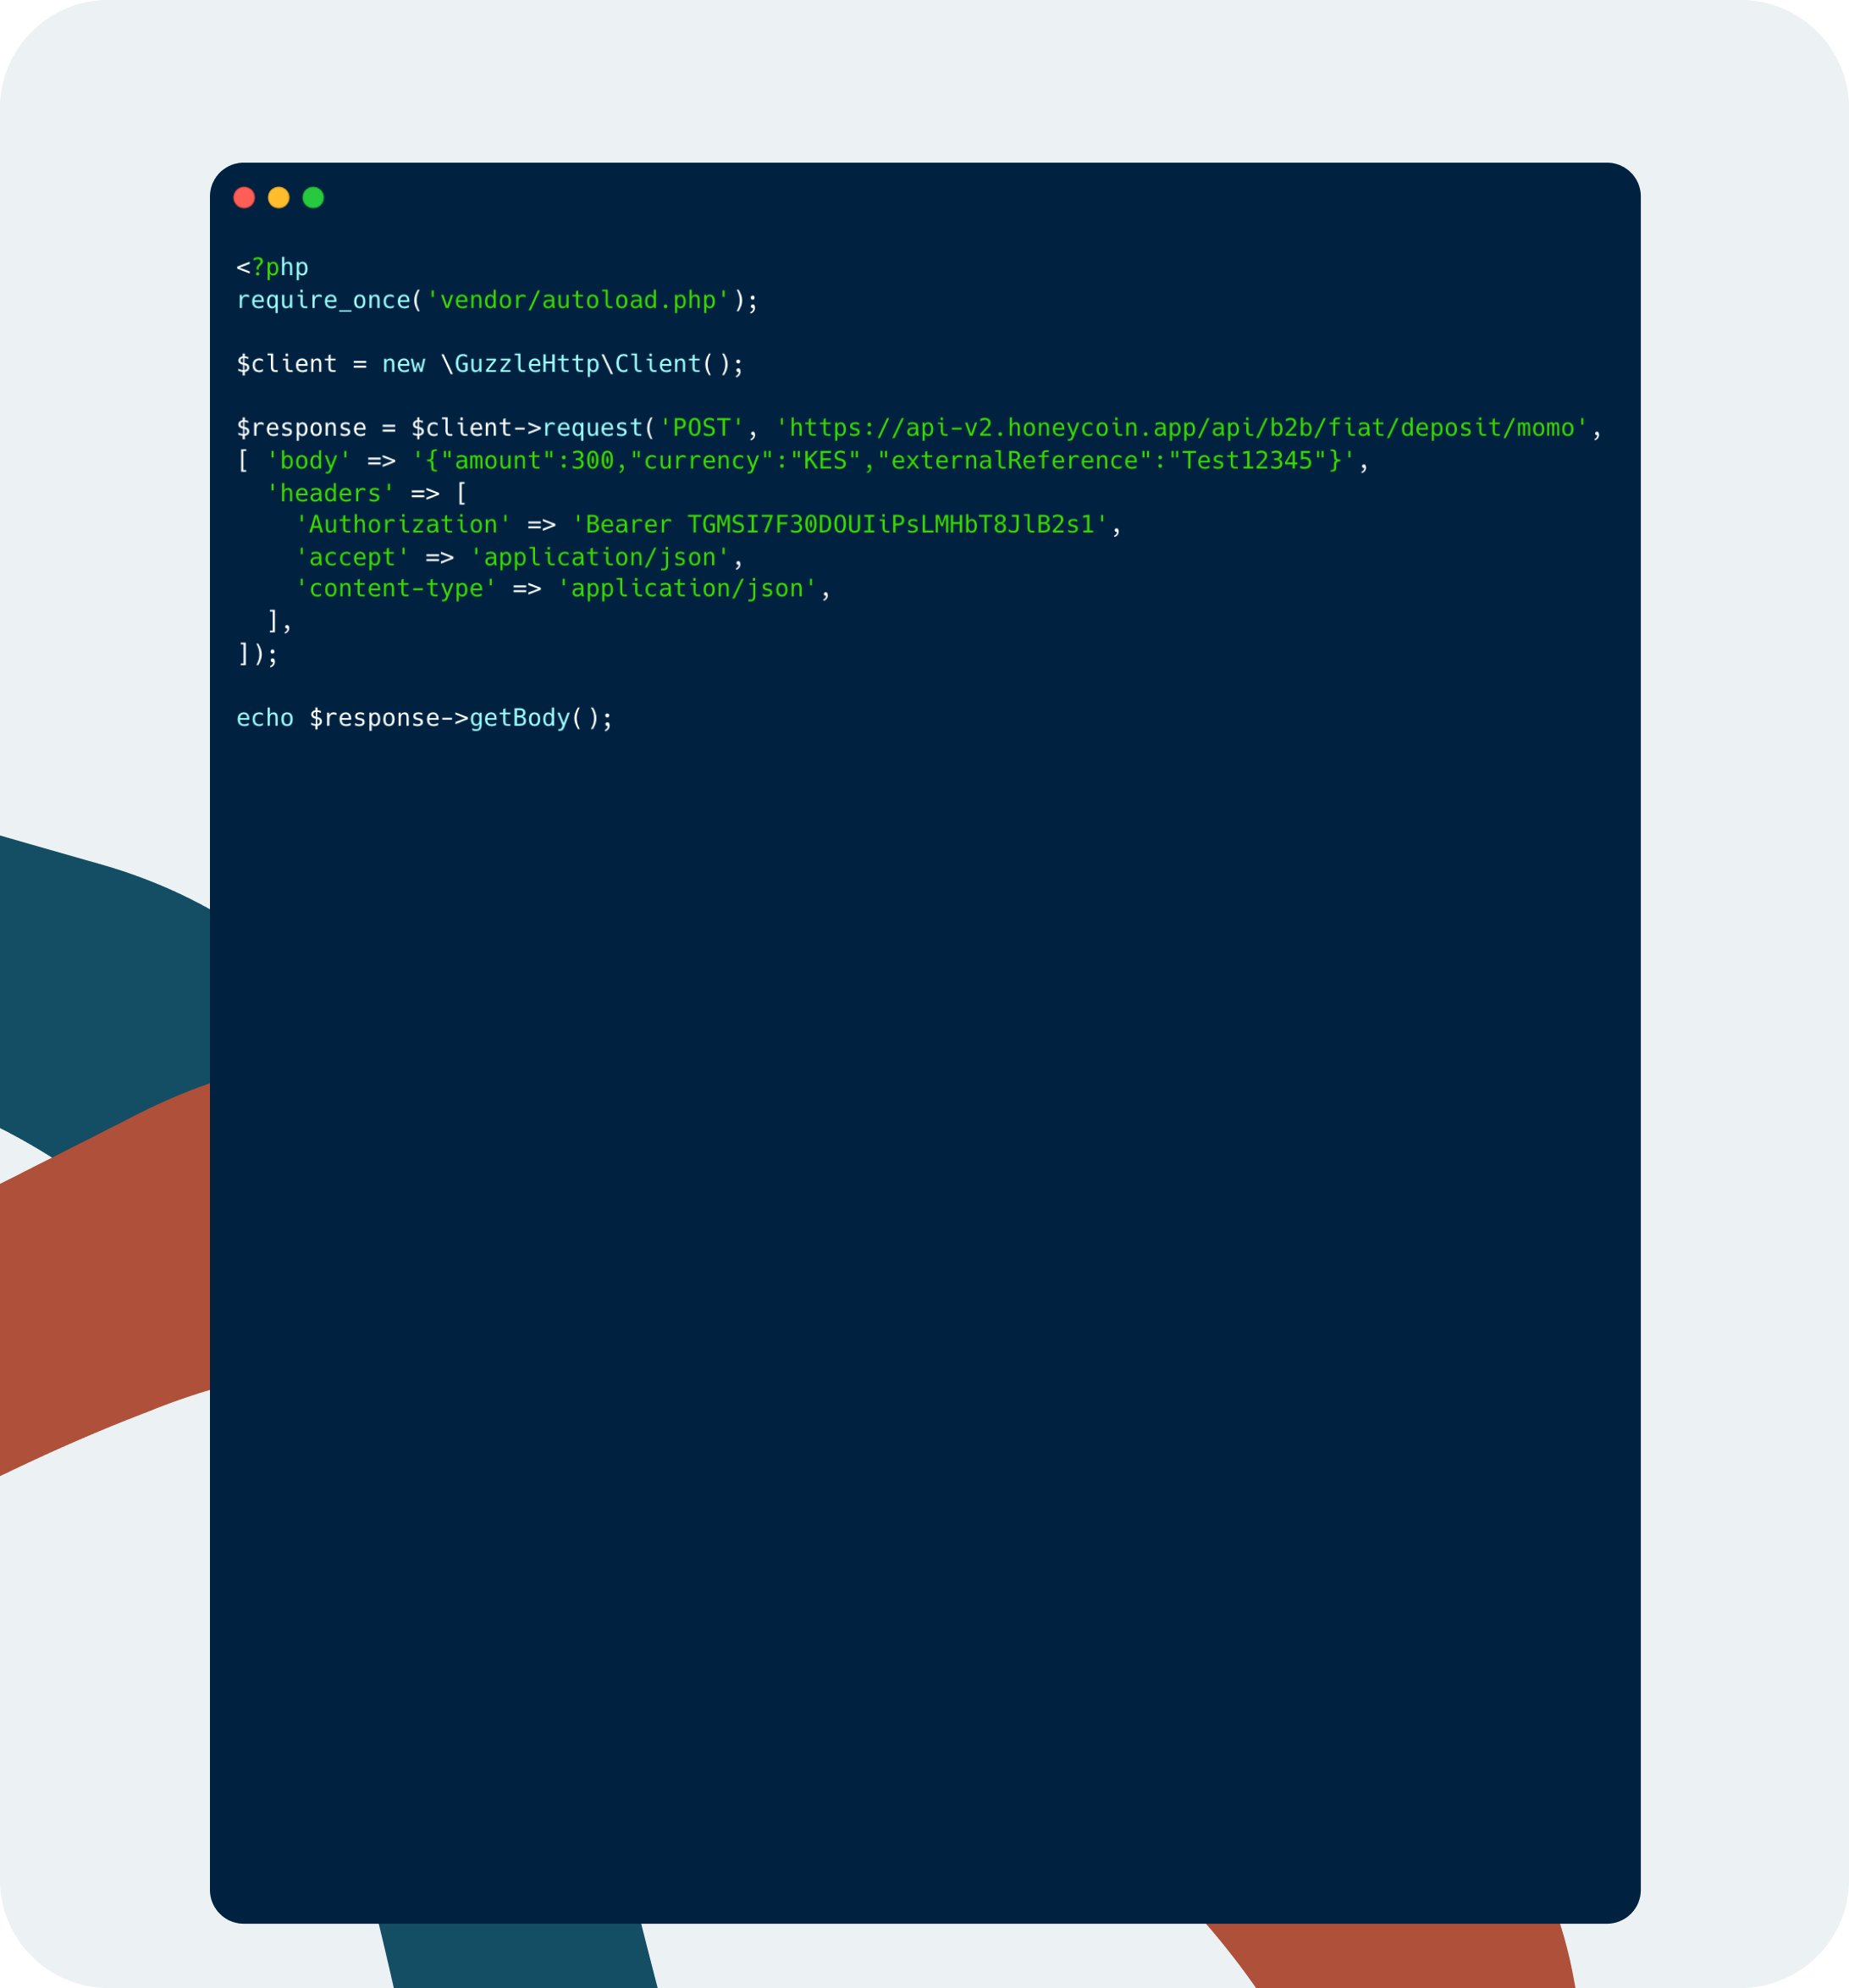This screenshot has width=1849, height=1988.
Task: Click the honeycoin API URL string
Action: point(1182,428)
